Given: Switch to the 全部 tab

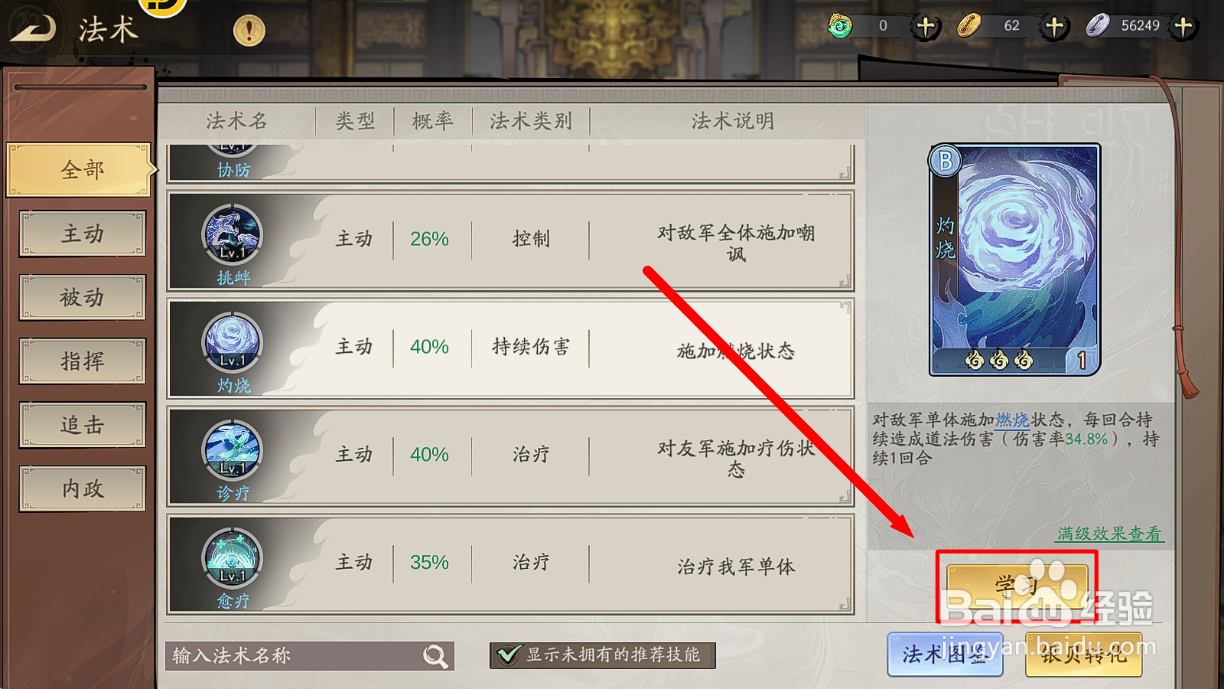Looking at the screenshot, I should click(81, 170).
